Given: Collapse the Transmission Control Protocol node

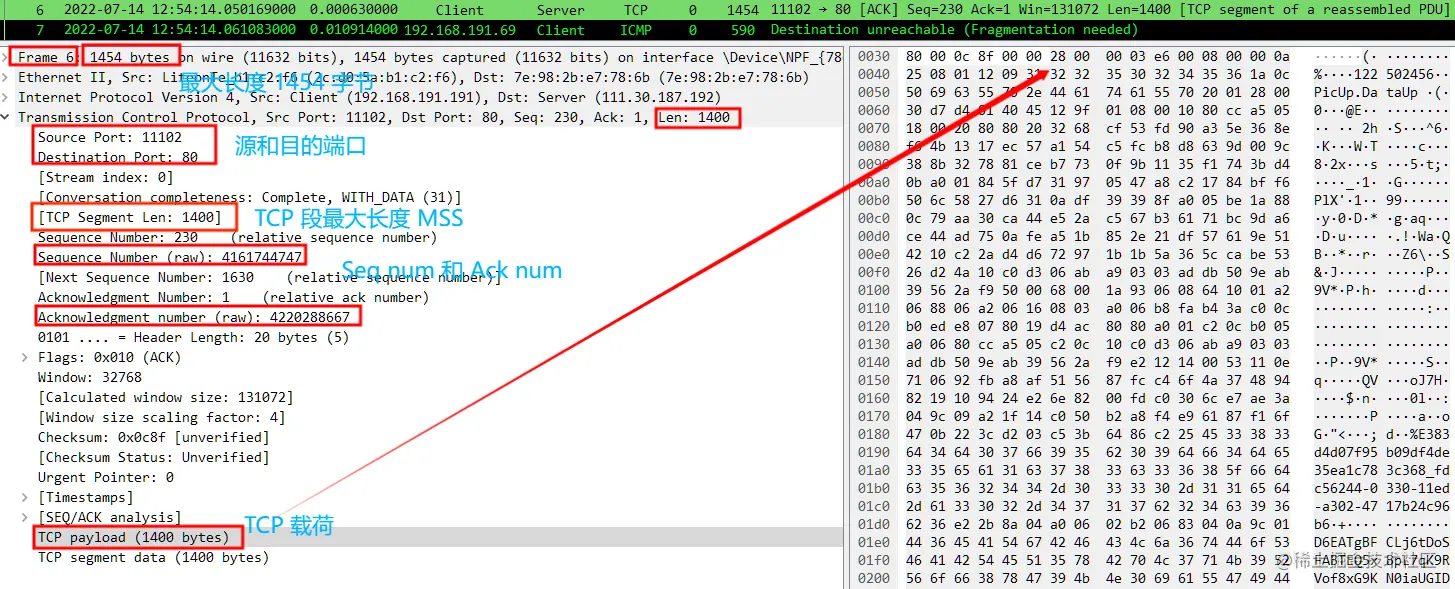Looking at the screenshot, I should click(x=7, y=117).
